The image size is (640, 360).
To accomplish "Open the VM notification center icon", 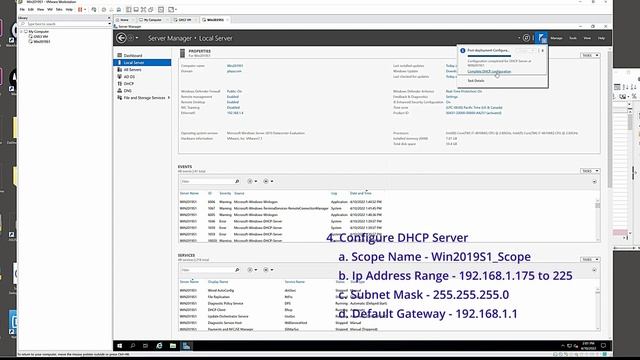I will point(603,346).
